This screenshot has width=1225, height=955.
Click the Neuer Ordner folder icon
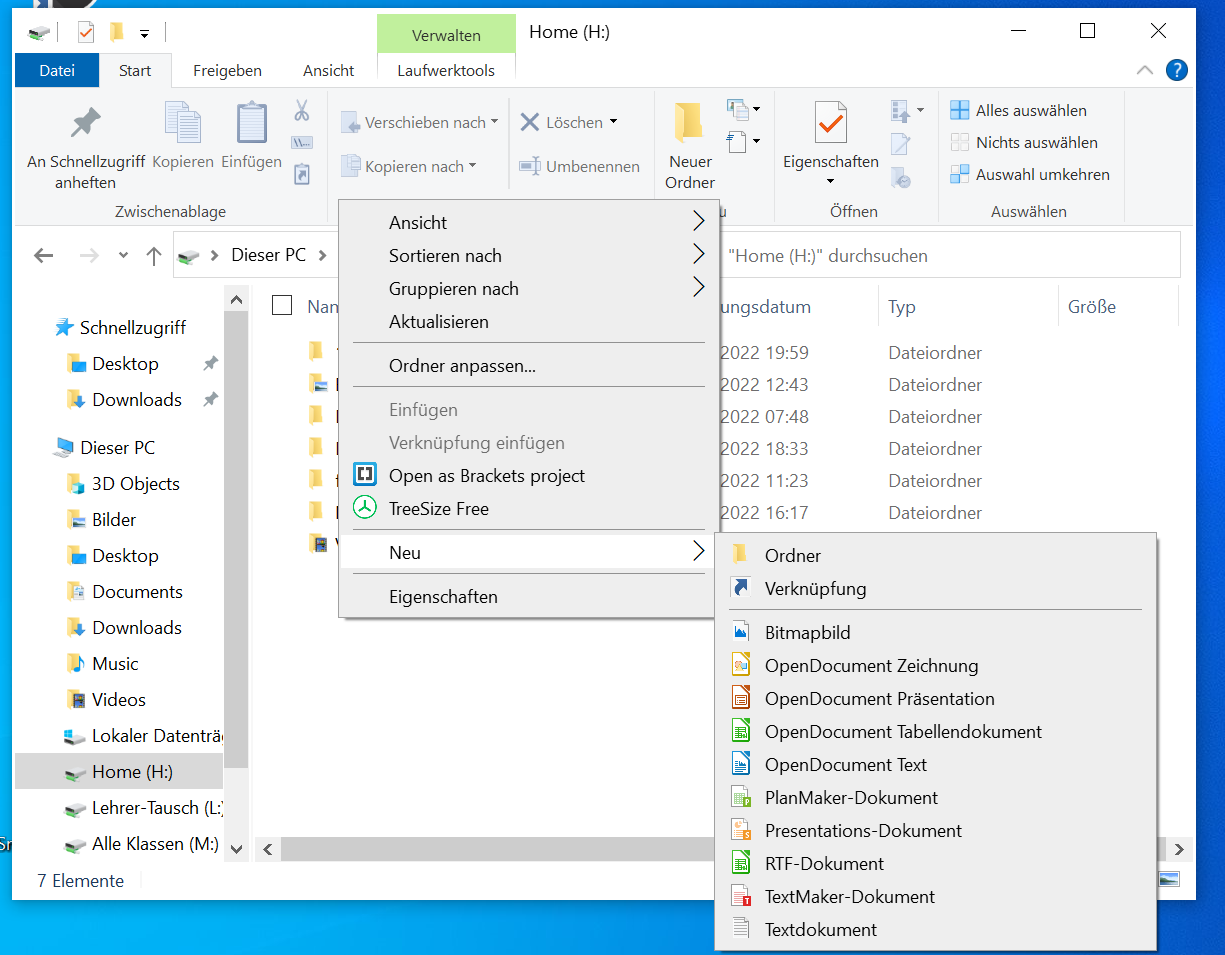point(689,122)
